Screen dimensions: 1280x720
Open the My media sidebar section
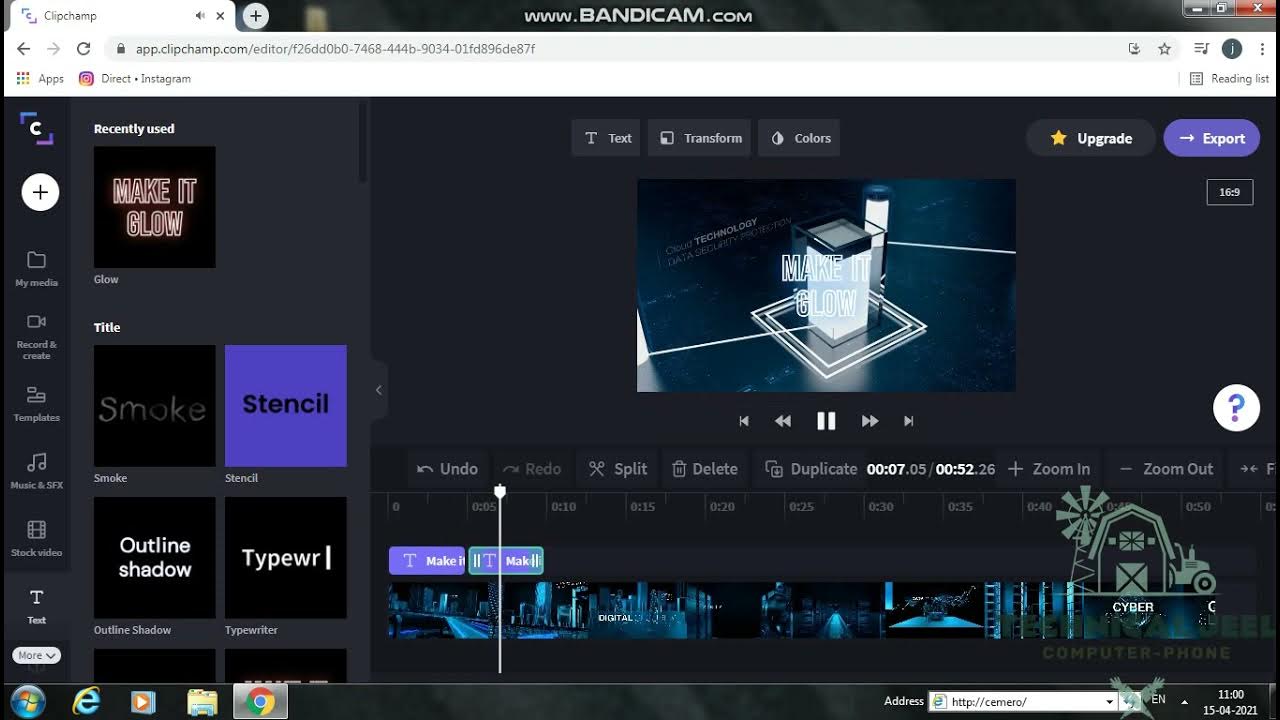coord(36,269)
